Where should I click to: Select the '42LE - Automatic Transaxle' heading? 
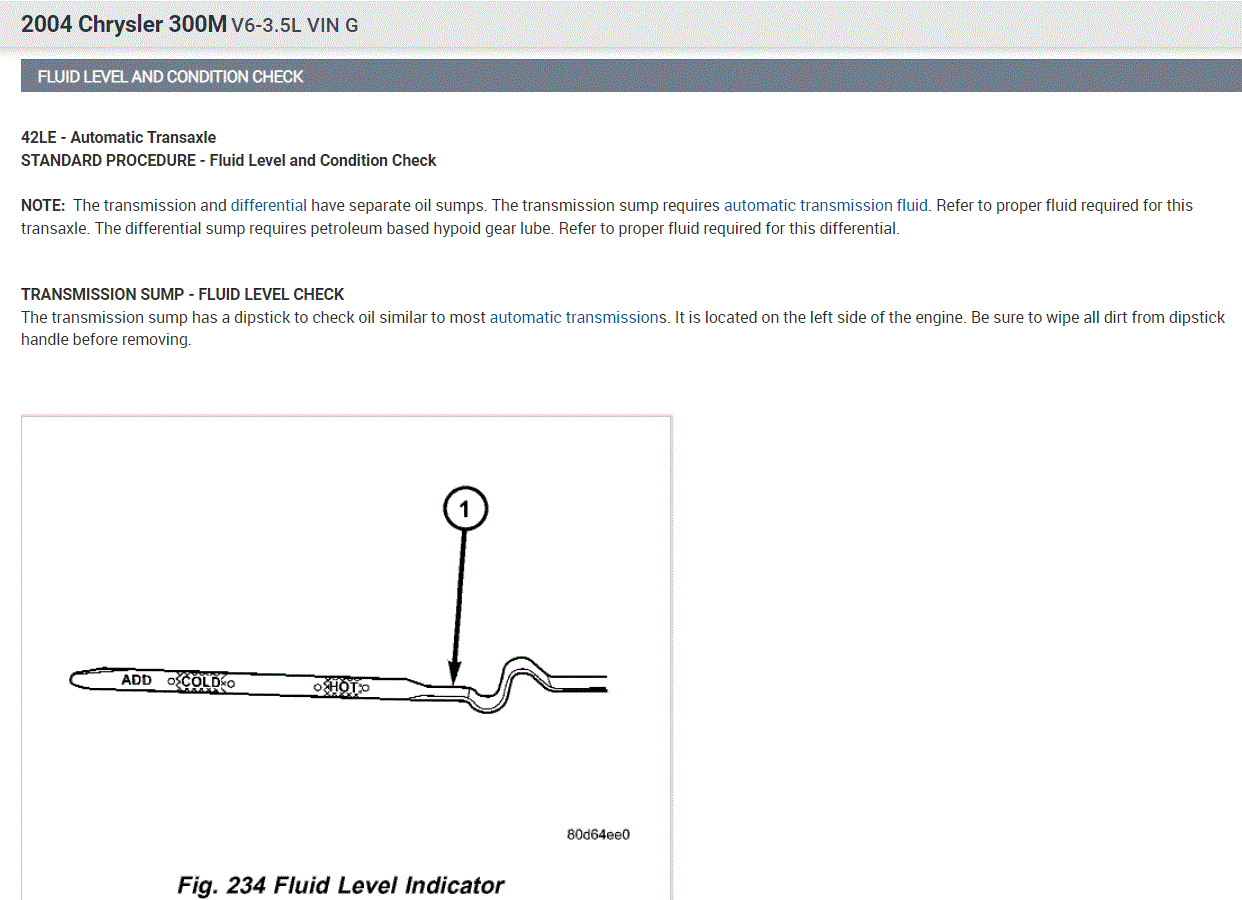tap(118, 137)
